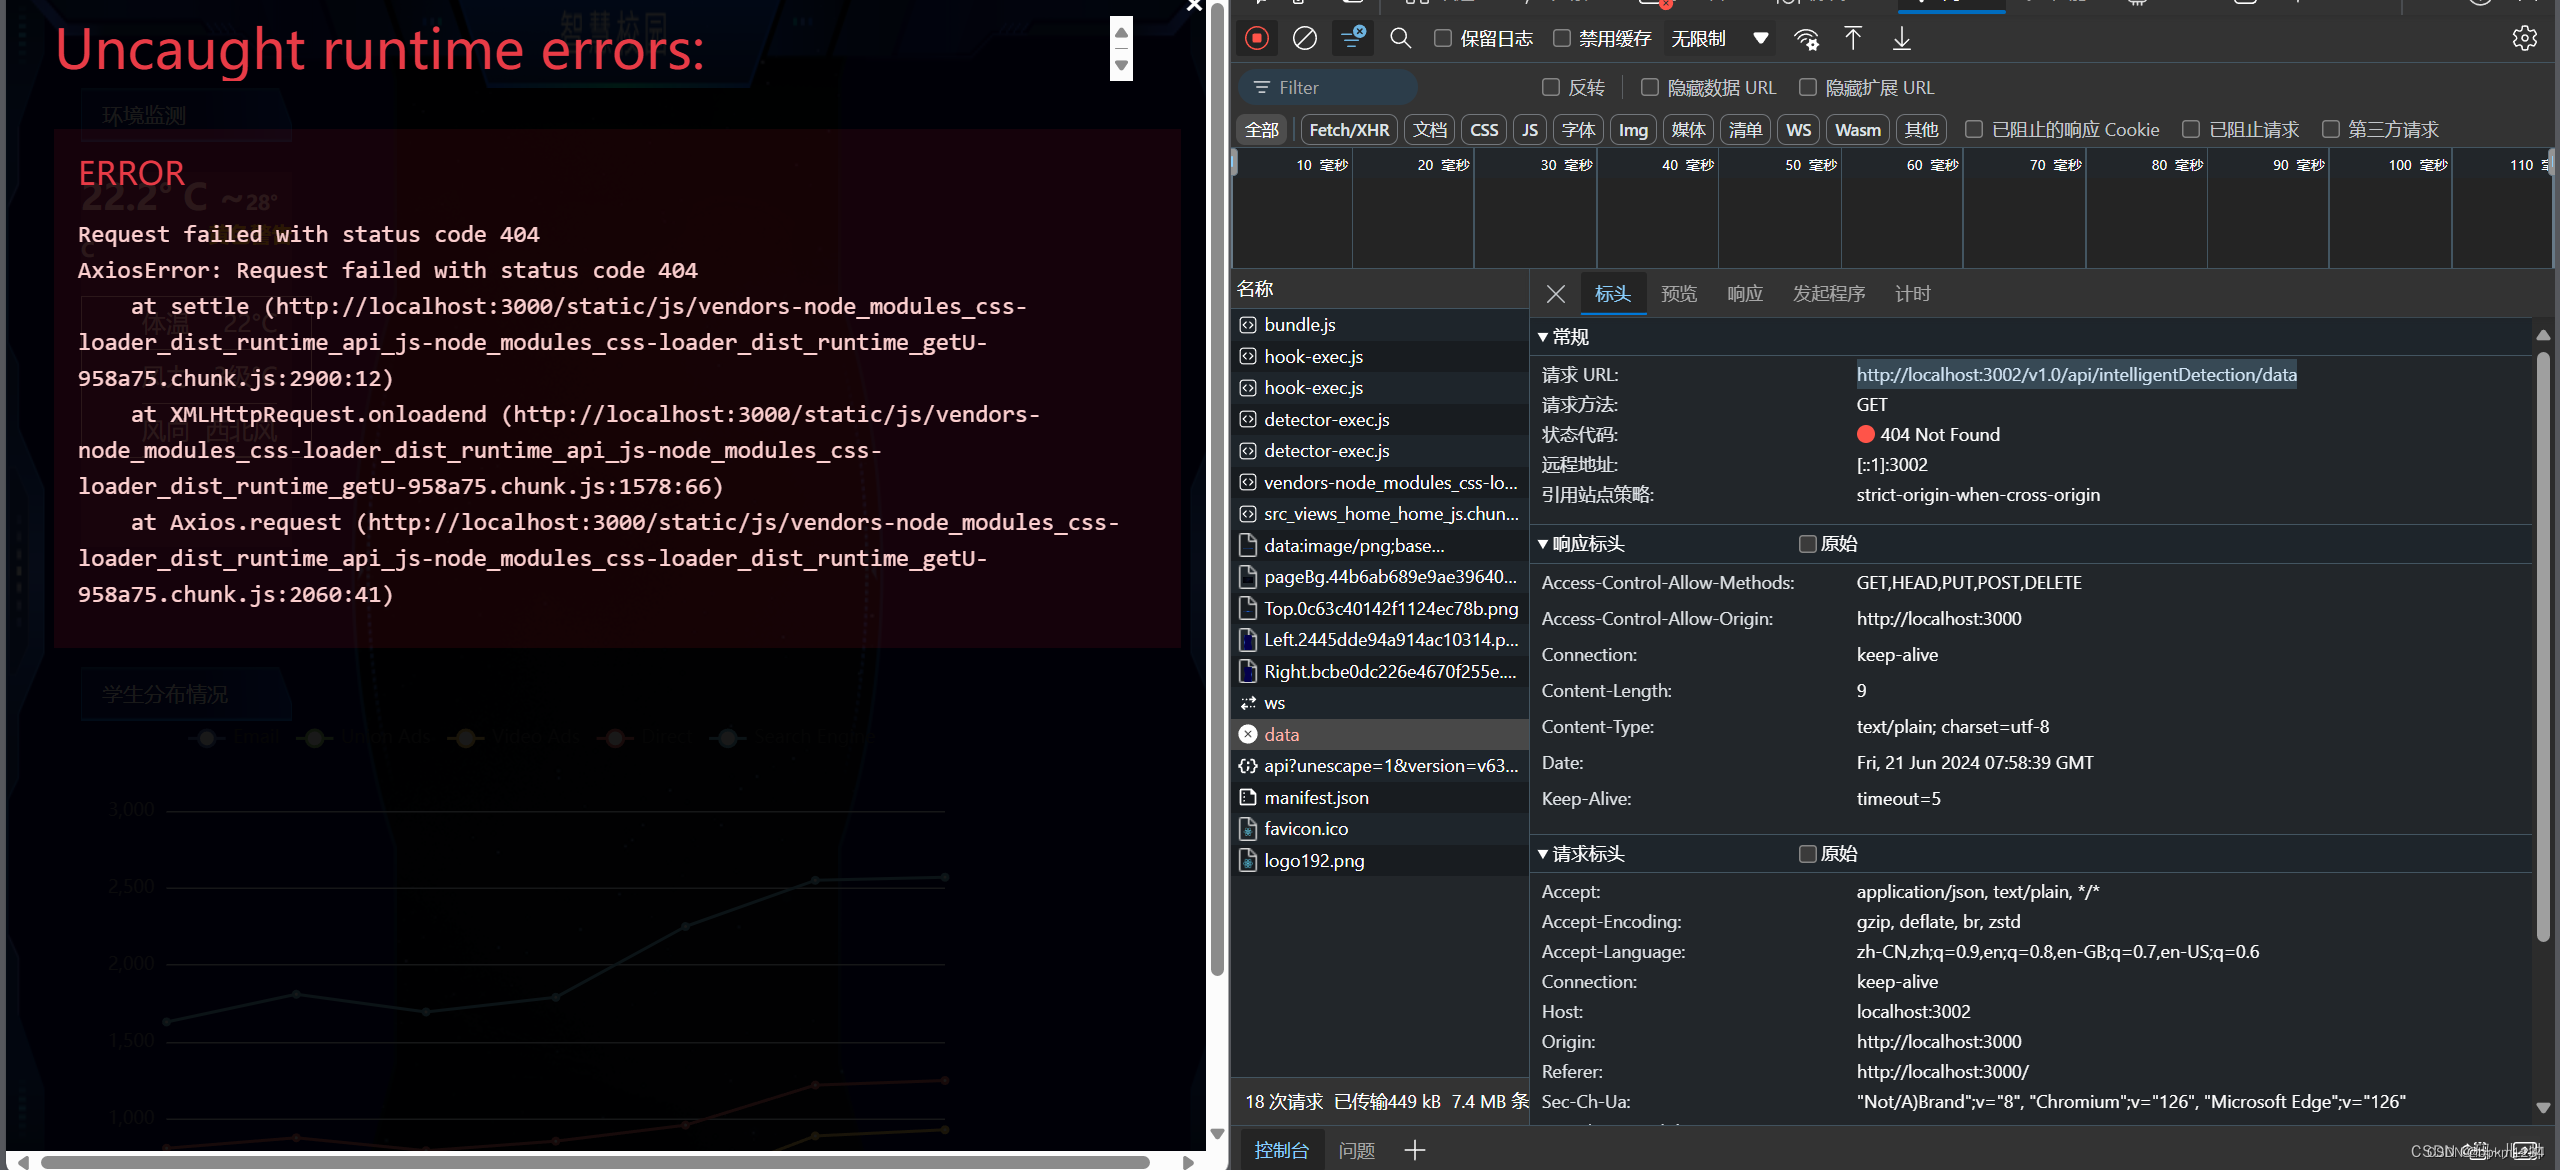Stop recording network log
The width and height of the screenshot is (2560, 1170).
pos(1257,38)
